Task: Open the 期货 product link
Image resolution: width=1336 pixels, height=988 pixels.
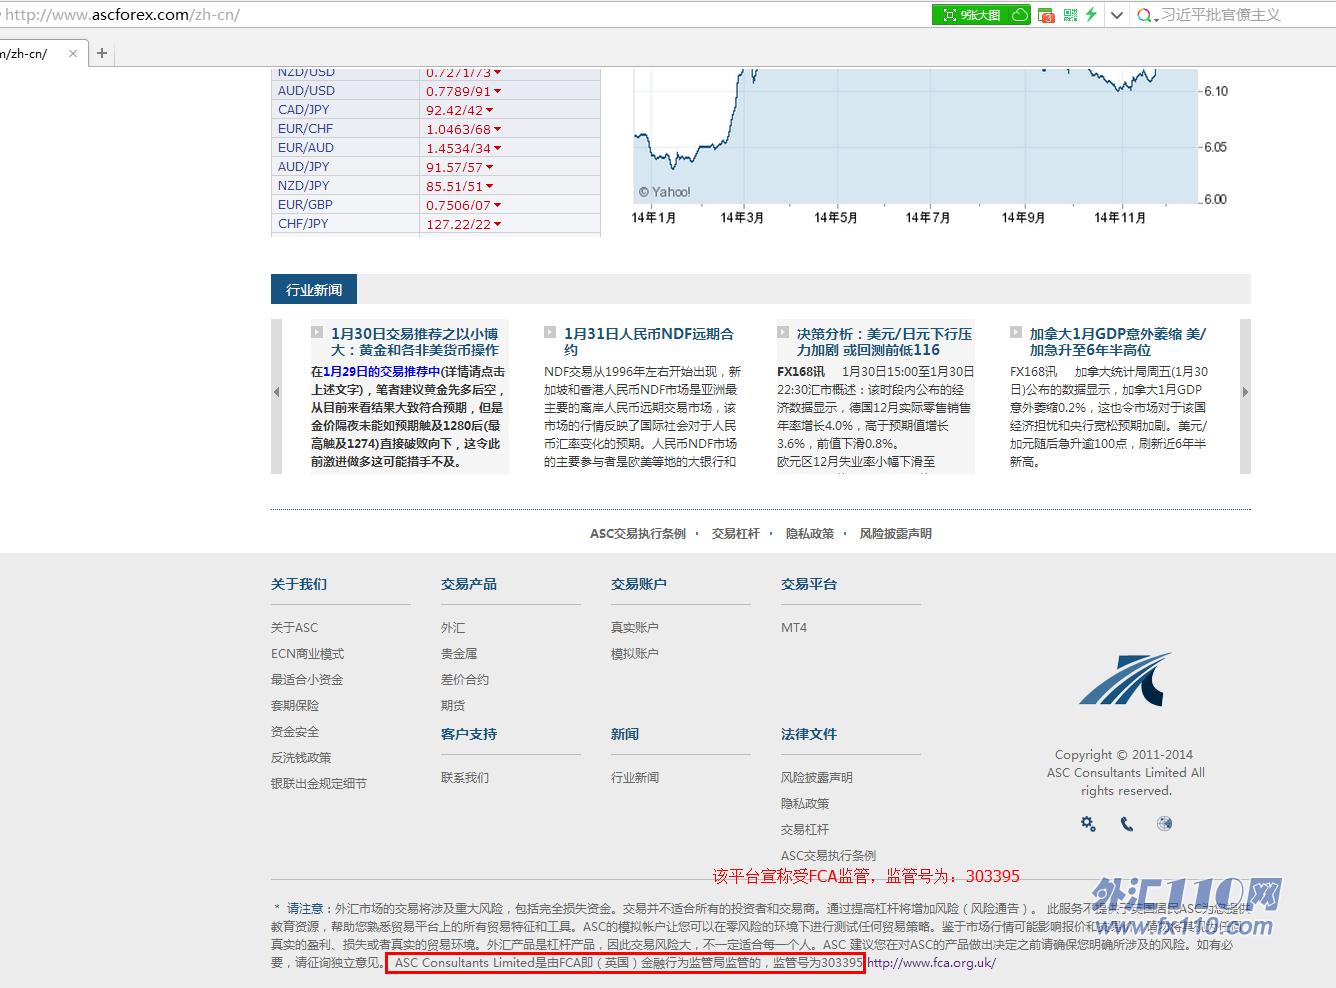Action: click(x=453, y=706)
